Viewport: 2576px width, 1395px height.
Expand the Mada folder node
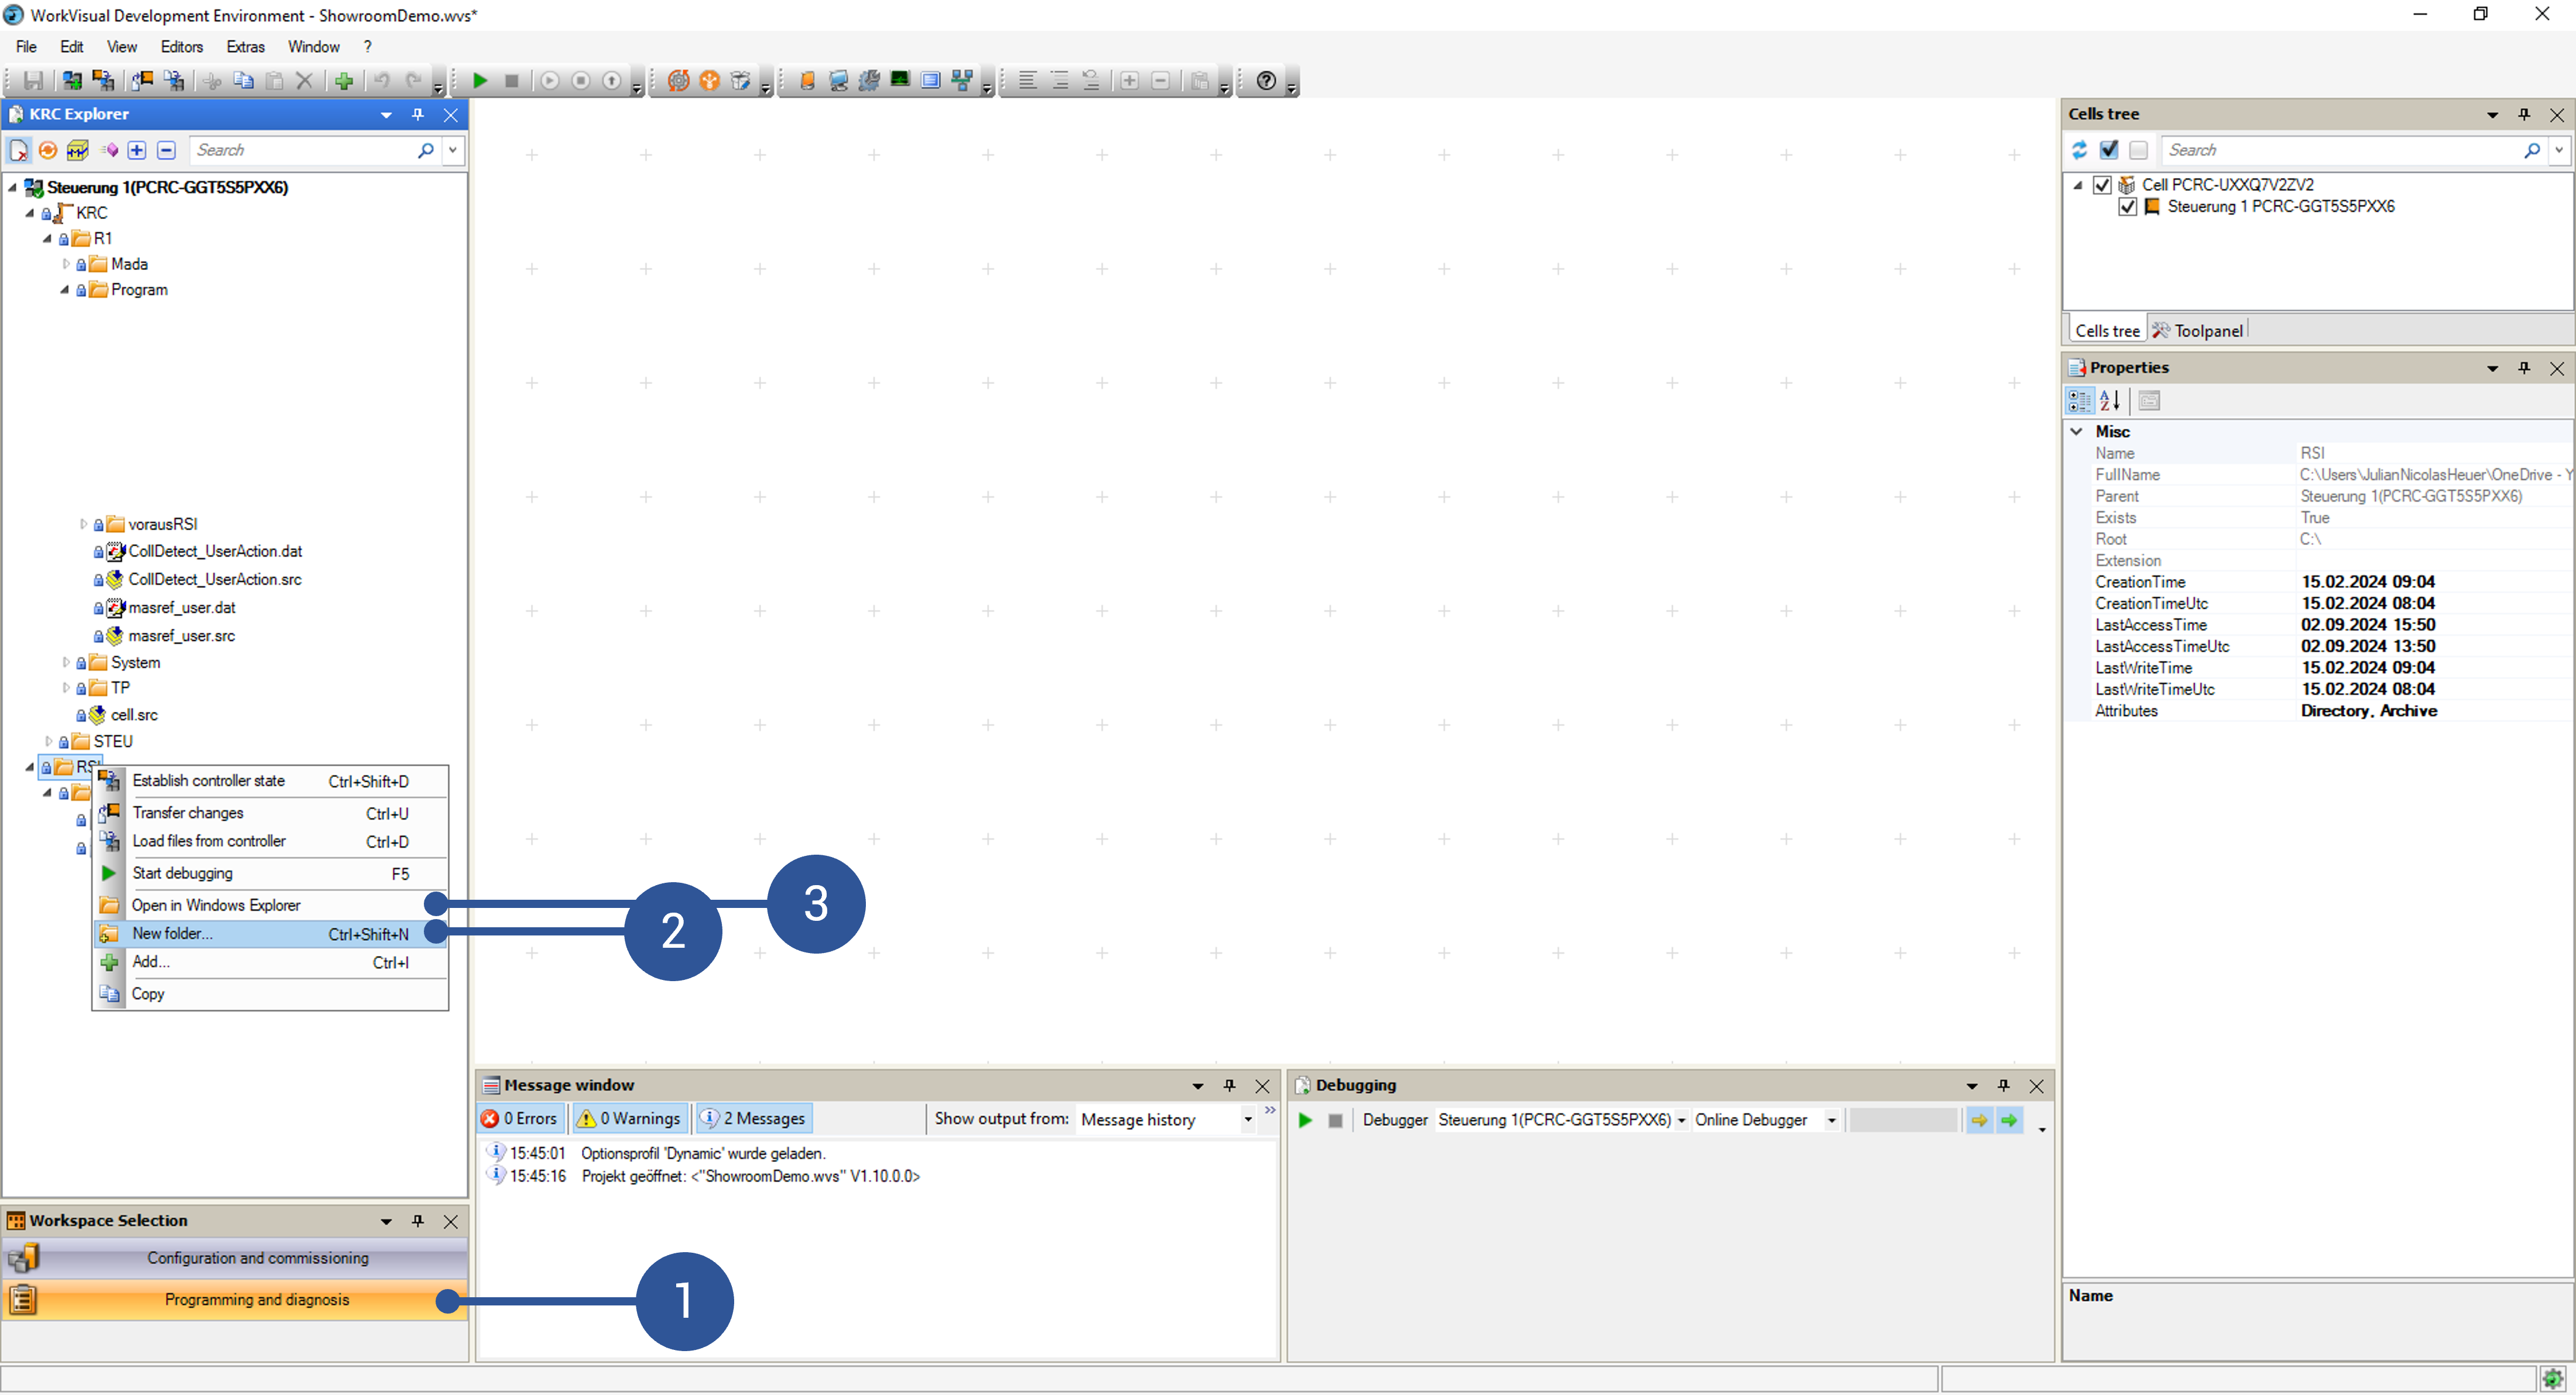tap(66, 264)
